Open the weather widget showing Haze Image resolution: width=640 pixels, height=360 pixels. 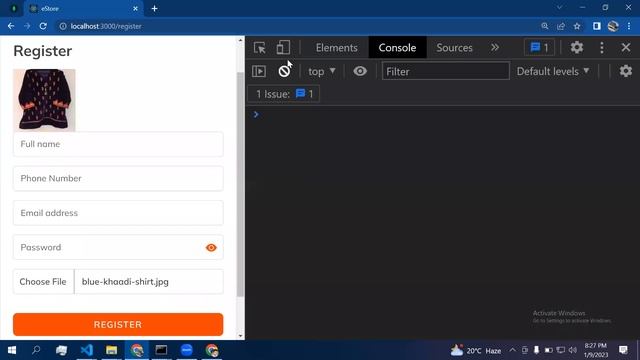[476, 350]
